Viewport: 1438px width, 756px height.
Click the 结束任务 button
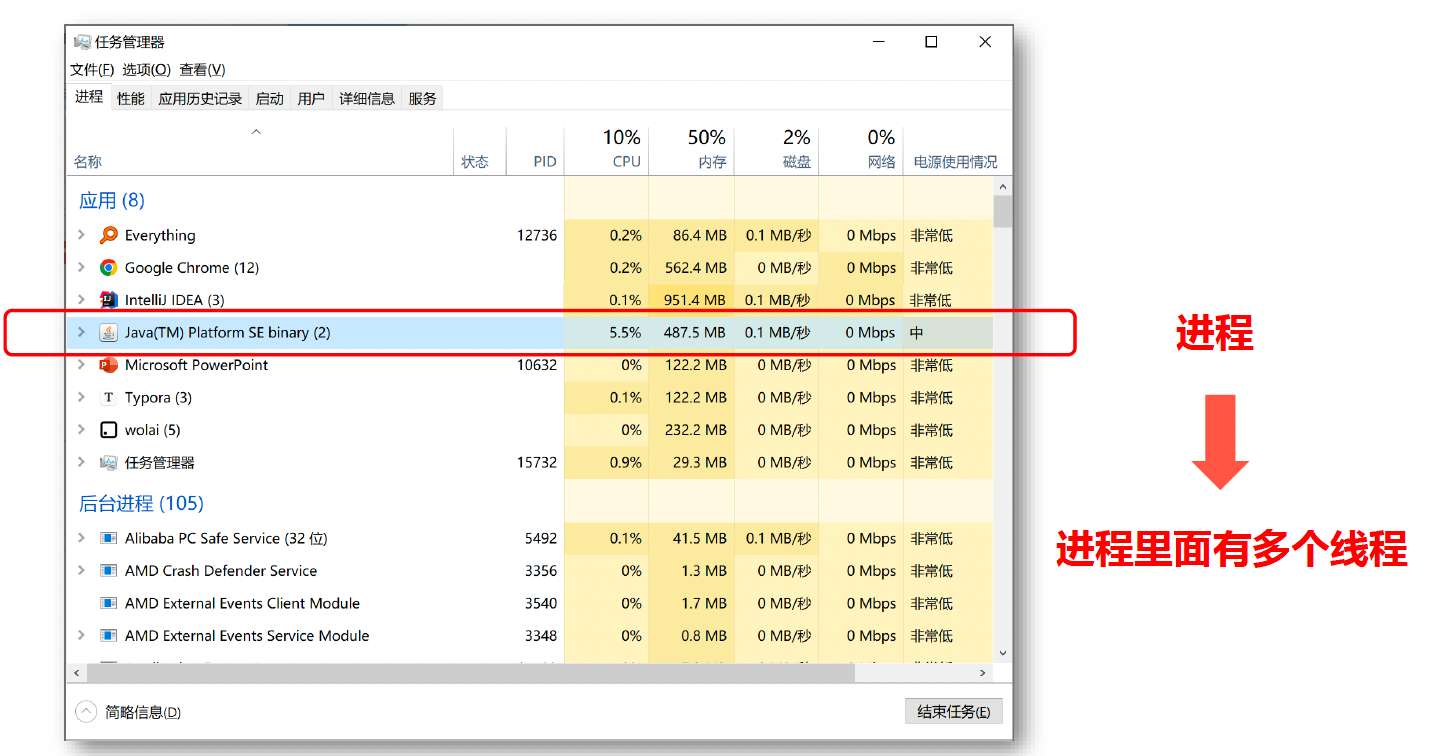point(953,712)
